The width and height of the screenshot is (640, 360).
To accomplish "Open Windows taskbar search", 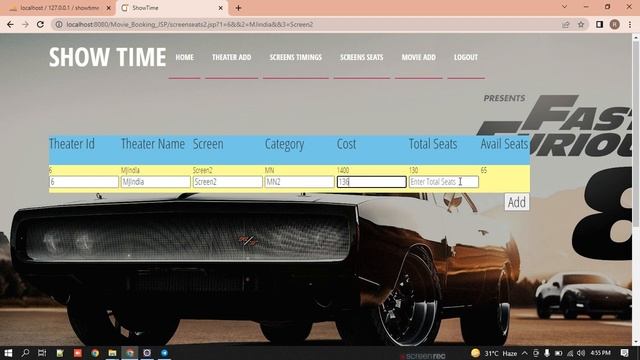I will tap(25, 353).
